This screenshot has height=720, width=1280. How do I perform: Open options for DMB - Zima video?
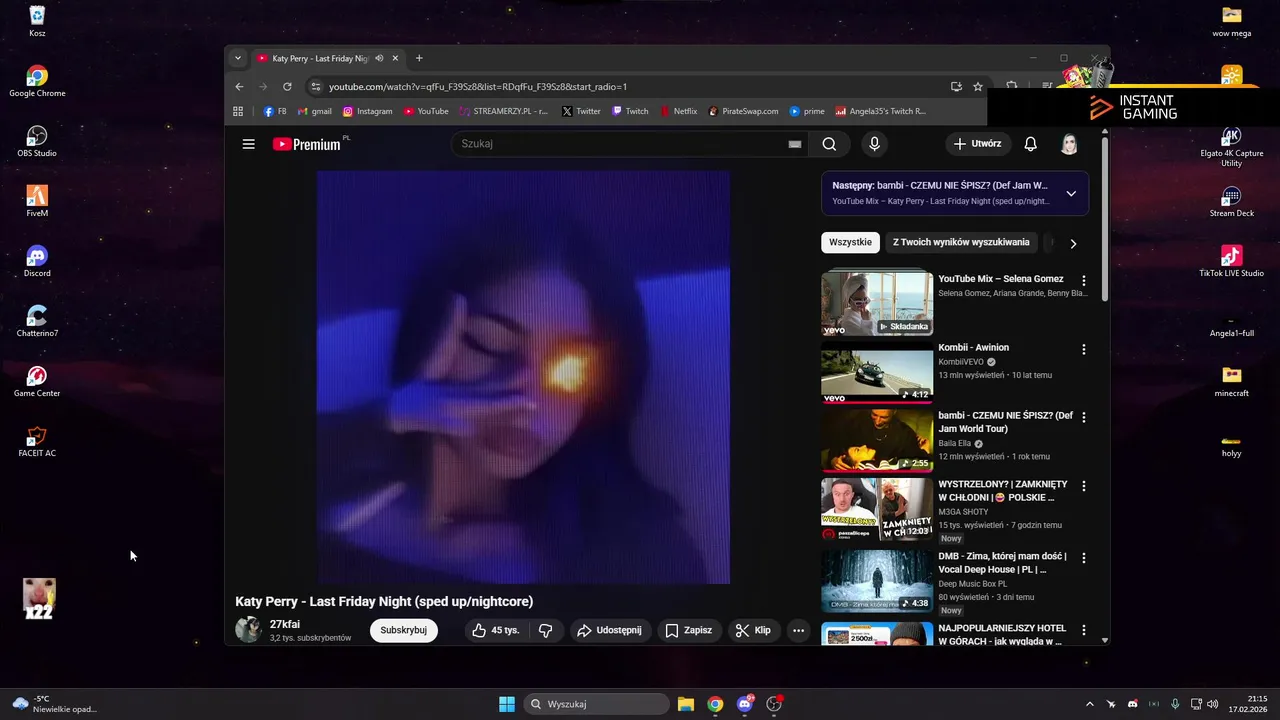click(x=1083, y=558)
